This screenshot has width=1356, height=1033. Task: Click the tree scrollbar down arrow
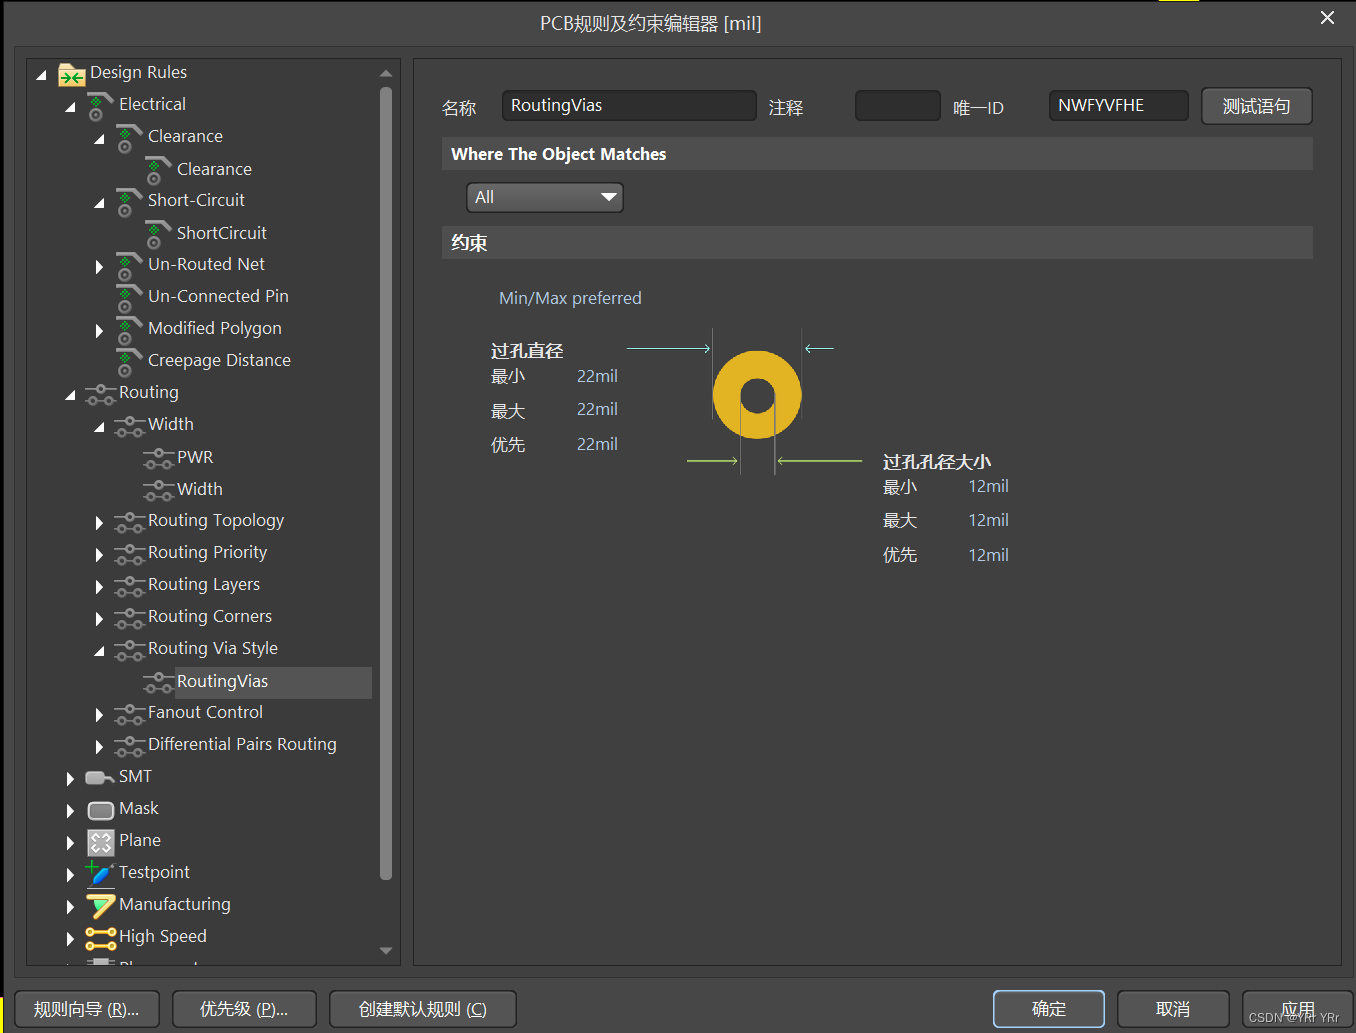point(386,951)
